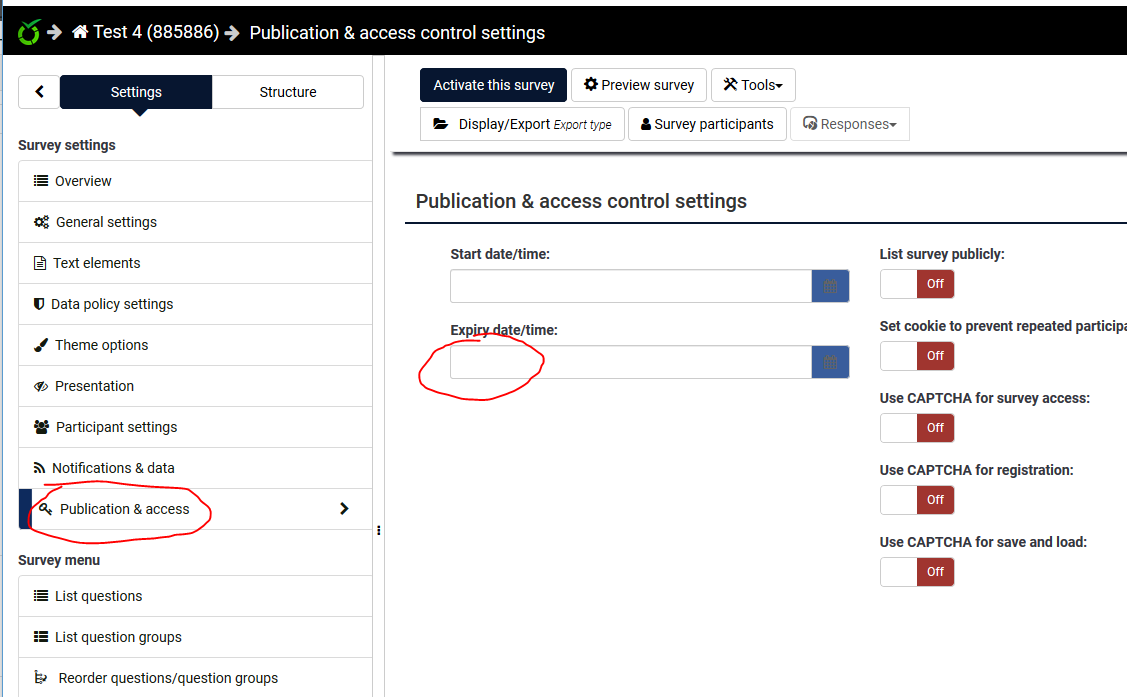
Task: Toggle Use CAPTCHA for survey access
Action: [917, 428]
